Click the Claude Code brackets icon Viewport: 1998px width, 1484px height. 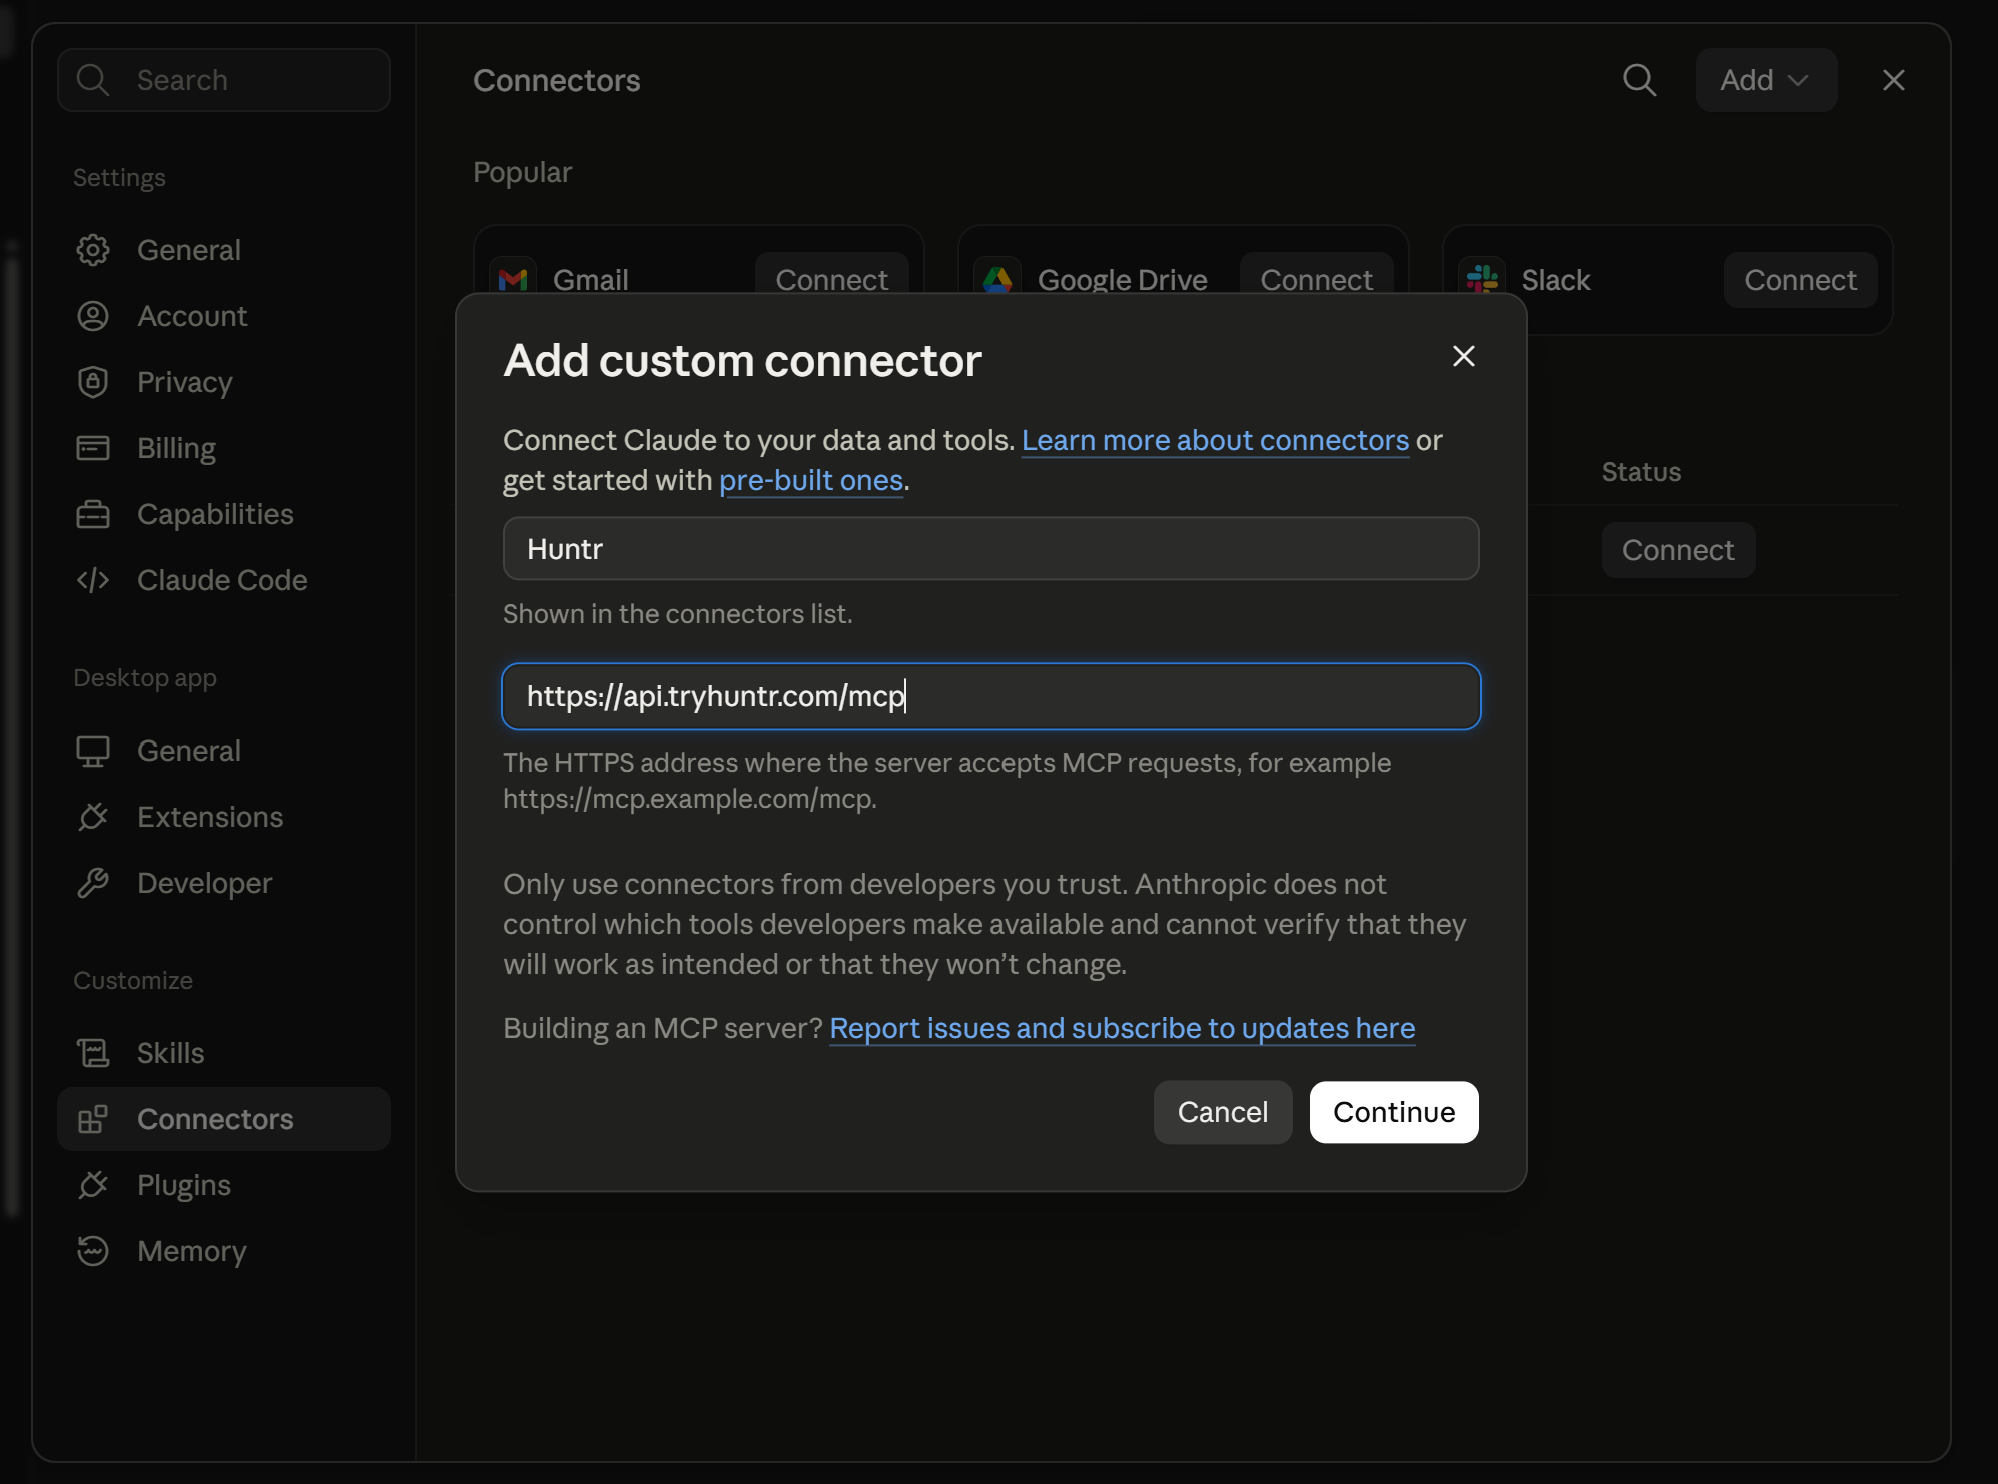click(x=93, y=580)
